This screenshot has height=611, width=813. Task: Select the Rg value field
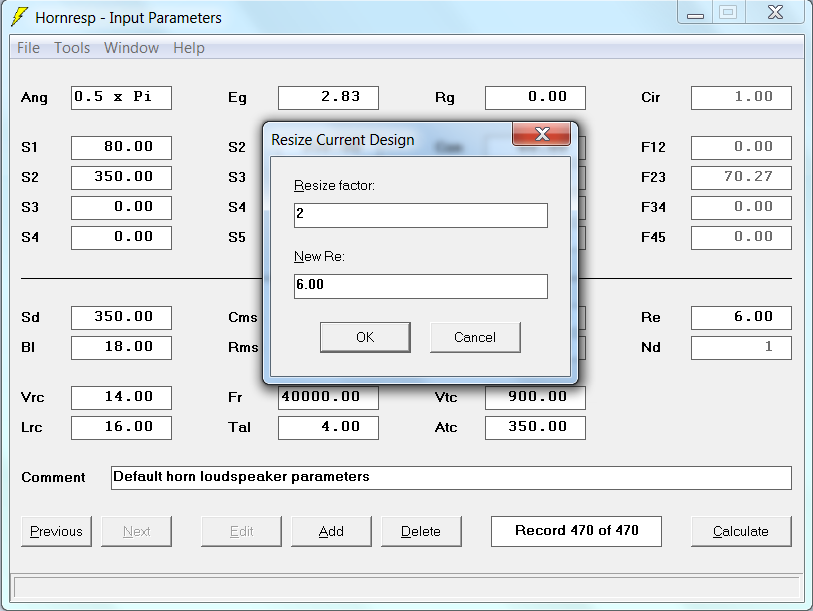pos(535,98)
